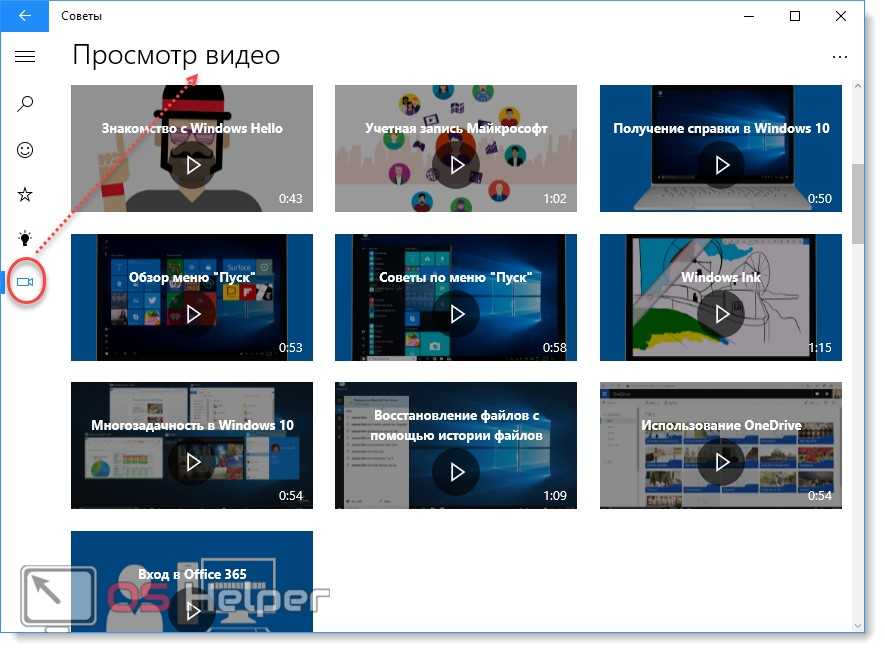885x653 pixels.
Task: Open Многозадачность в Windows 10 video
Action: click(x=192, y=461)
